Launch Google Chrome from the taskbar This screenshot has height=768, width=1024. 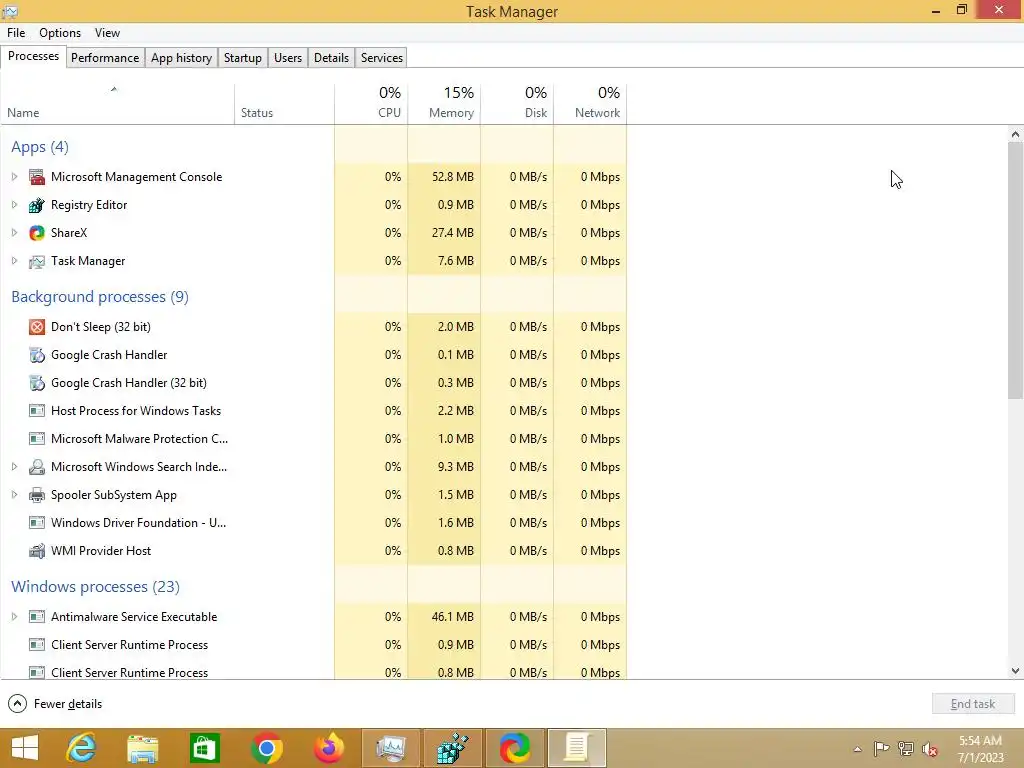coord(266,748)
